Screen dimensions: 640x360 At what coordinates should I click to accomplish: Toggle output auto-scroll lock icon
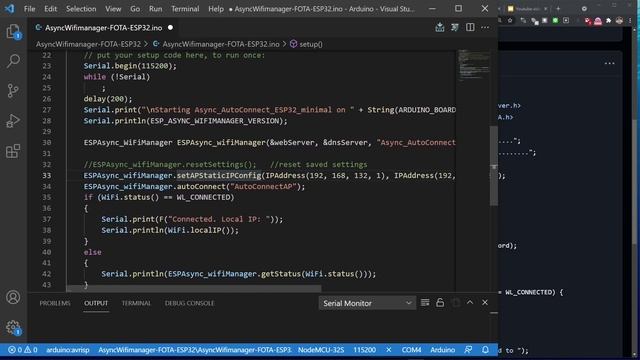click(440, 302)
